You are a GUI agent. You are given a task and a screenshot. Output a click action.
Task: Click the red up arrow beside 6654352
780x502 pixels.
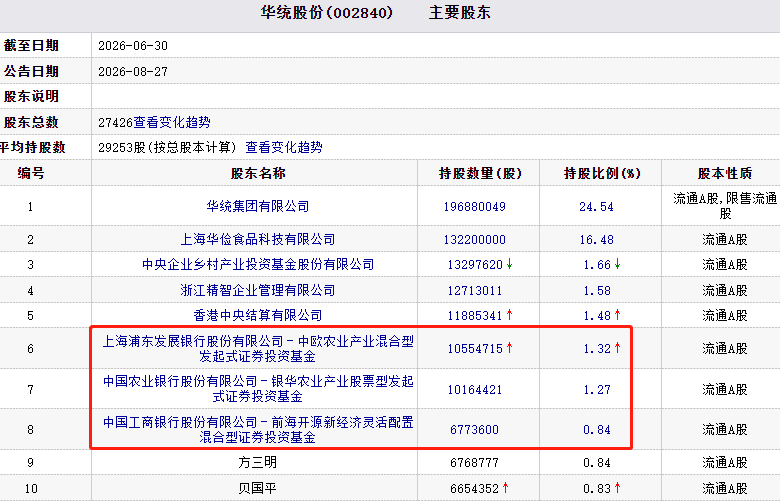505,488
